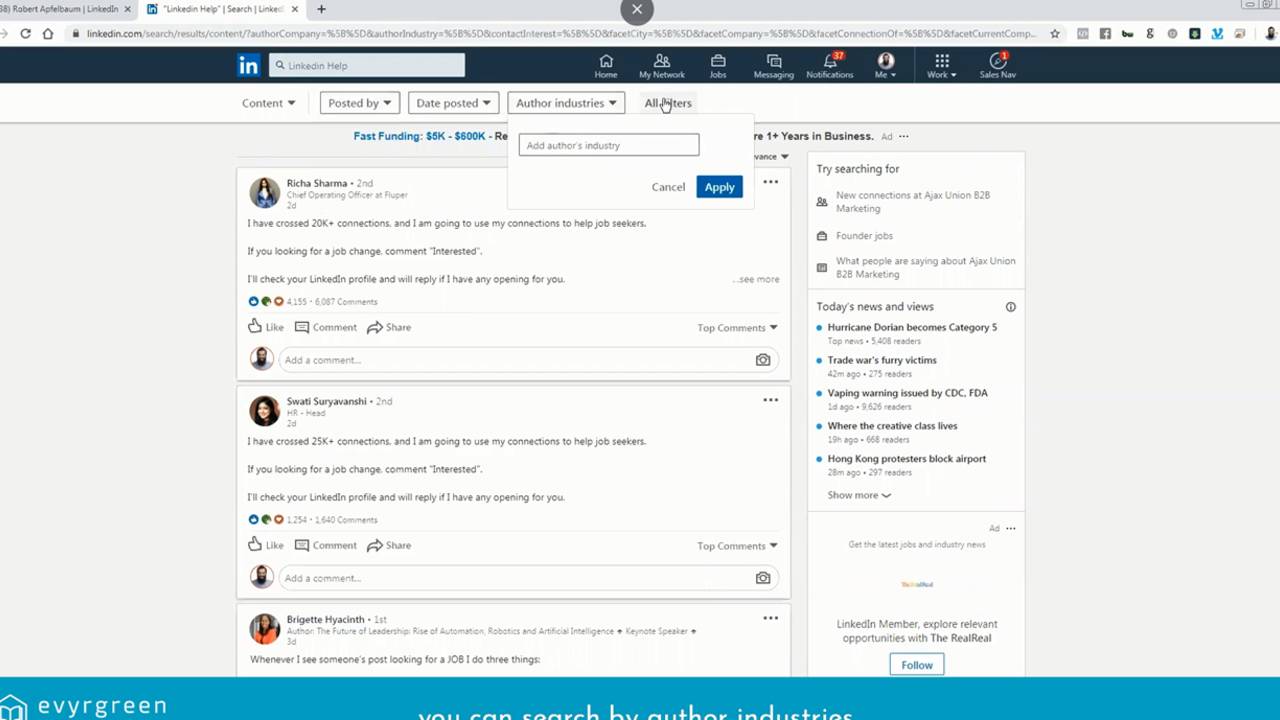The image size is (1280, 720).
Task: Bookmark this page with the star
Action: (1054, 33)
